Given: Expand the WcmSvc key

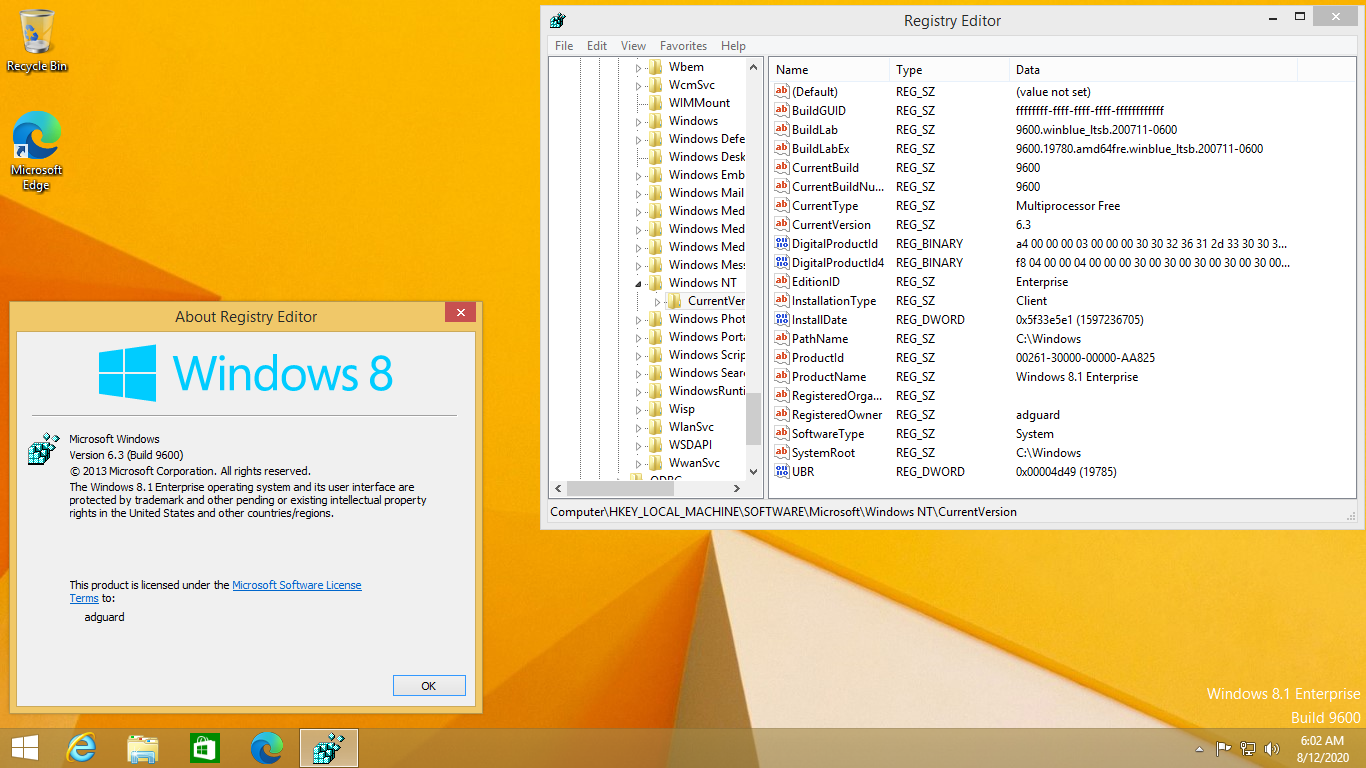Looking at the screenshot, I should pyautogui.click(x=638, y=85).
